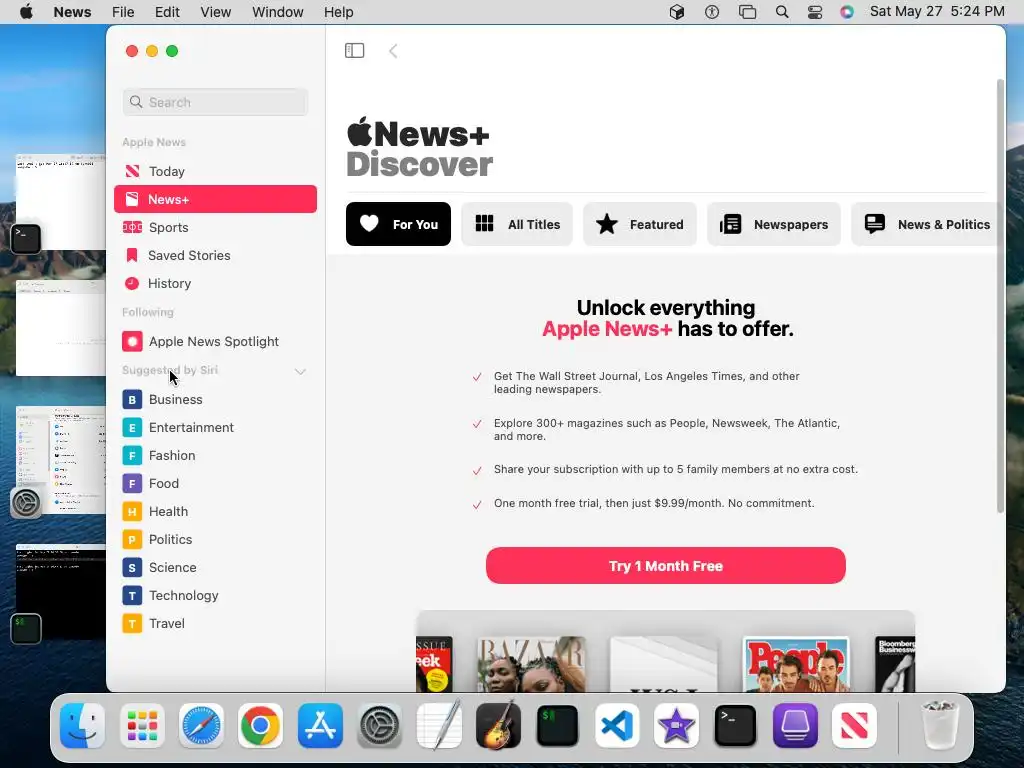Open the Apple menu

[x=26, y=12]
